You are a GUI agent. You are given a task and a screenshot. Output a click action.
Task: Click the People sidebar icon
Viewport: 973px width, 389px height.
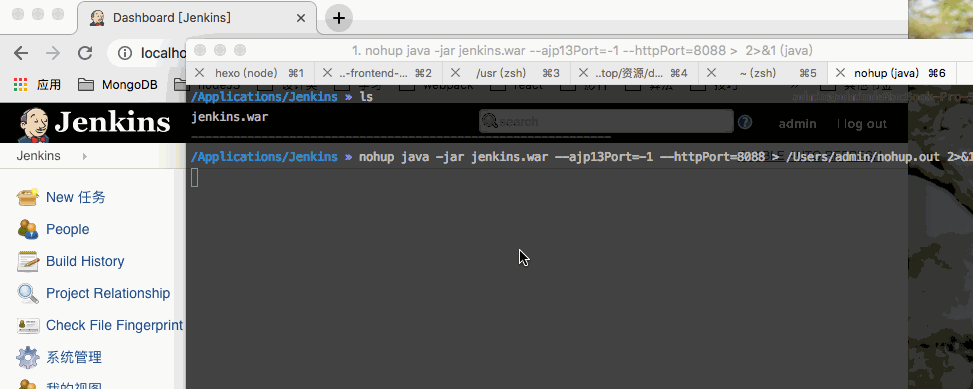click(x=28, y=230)
